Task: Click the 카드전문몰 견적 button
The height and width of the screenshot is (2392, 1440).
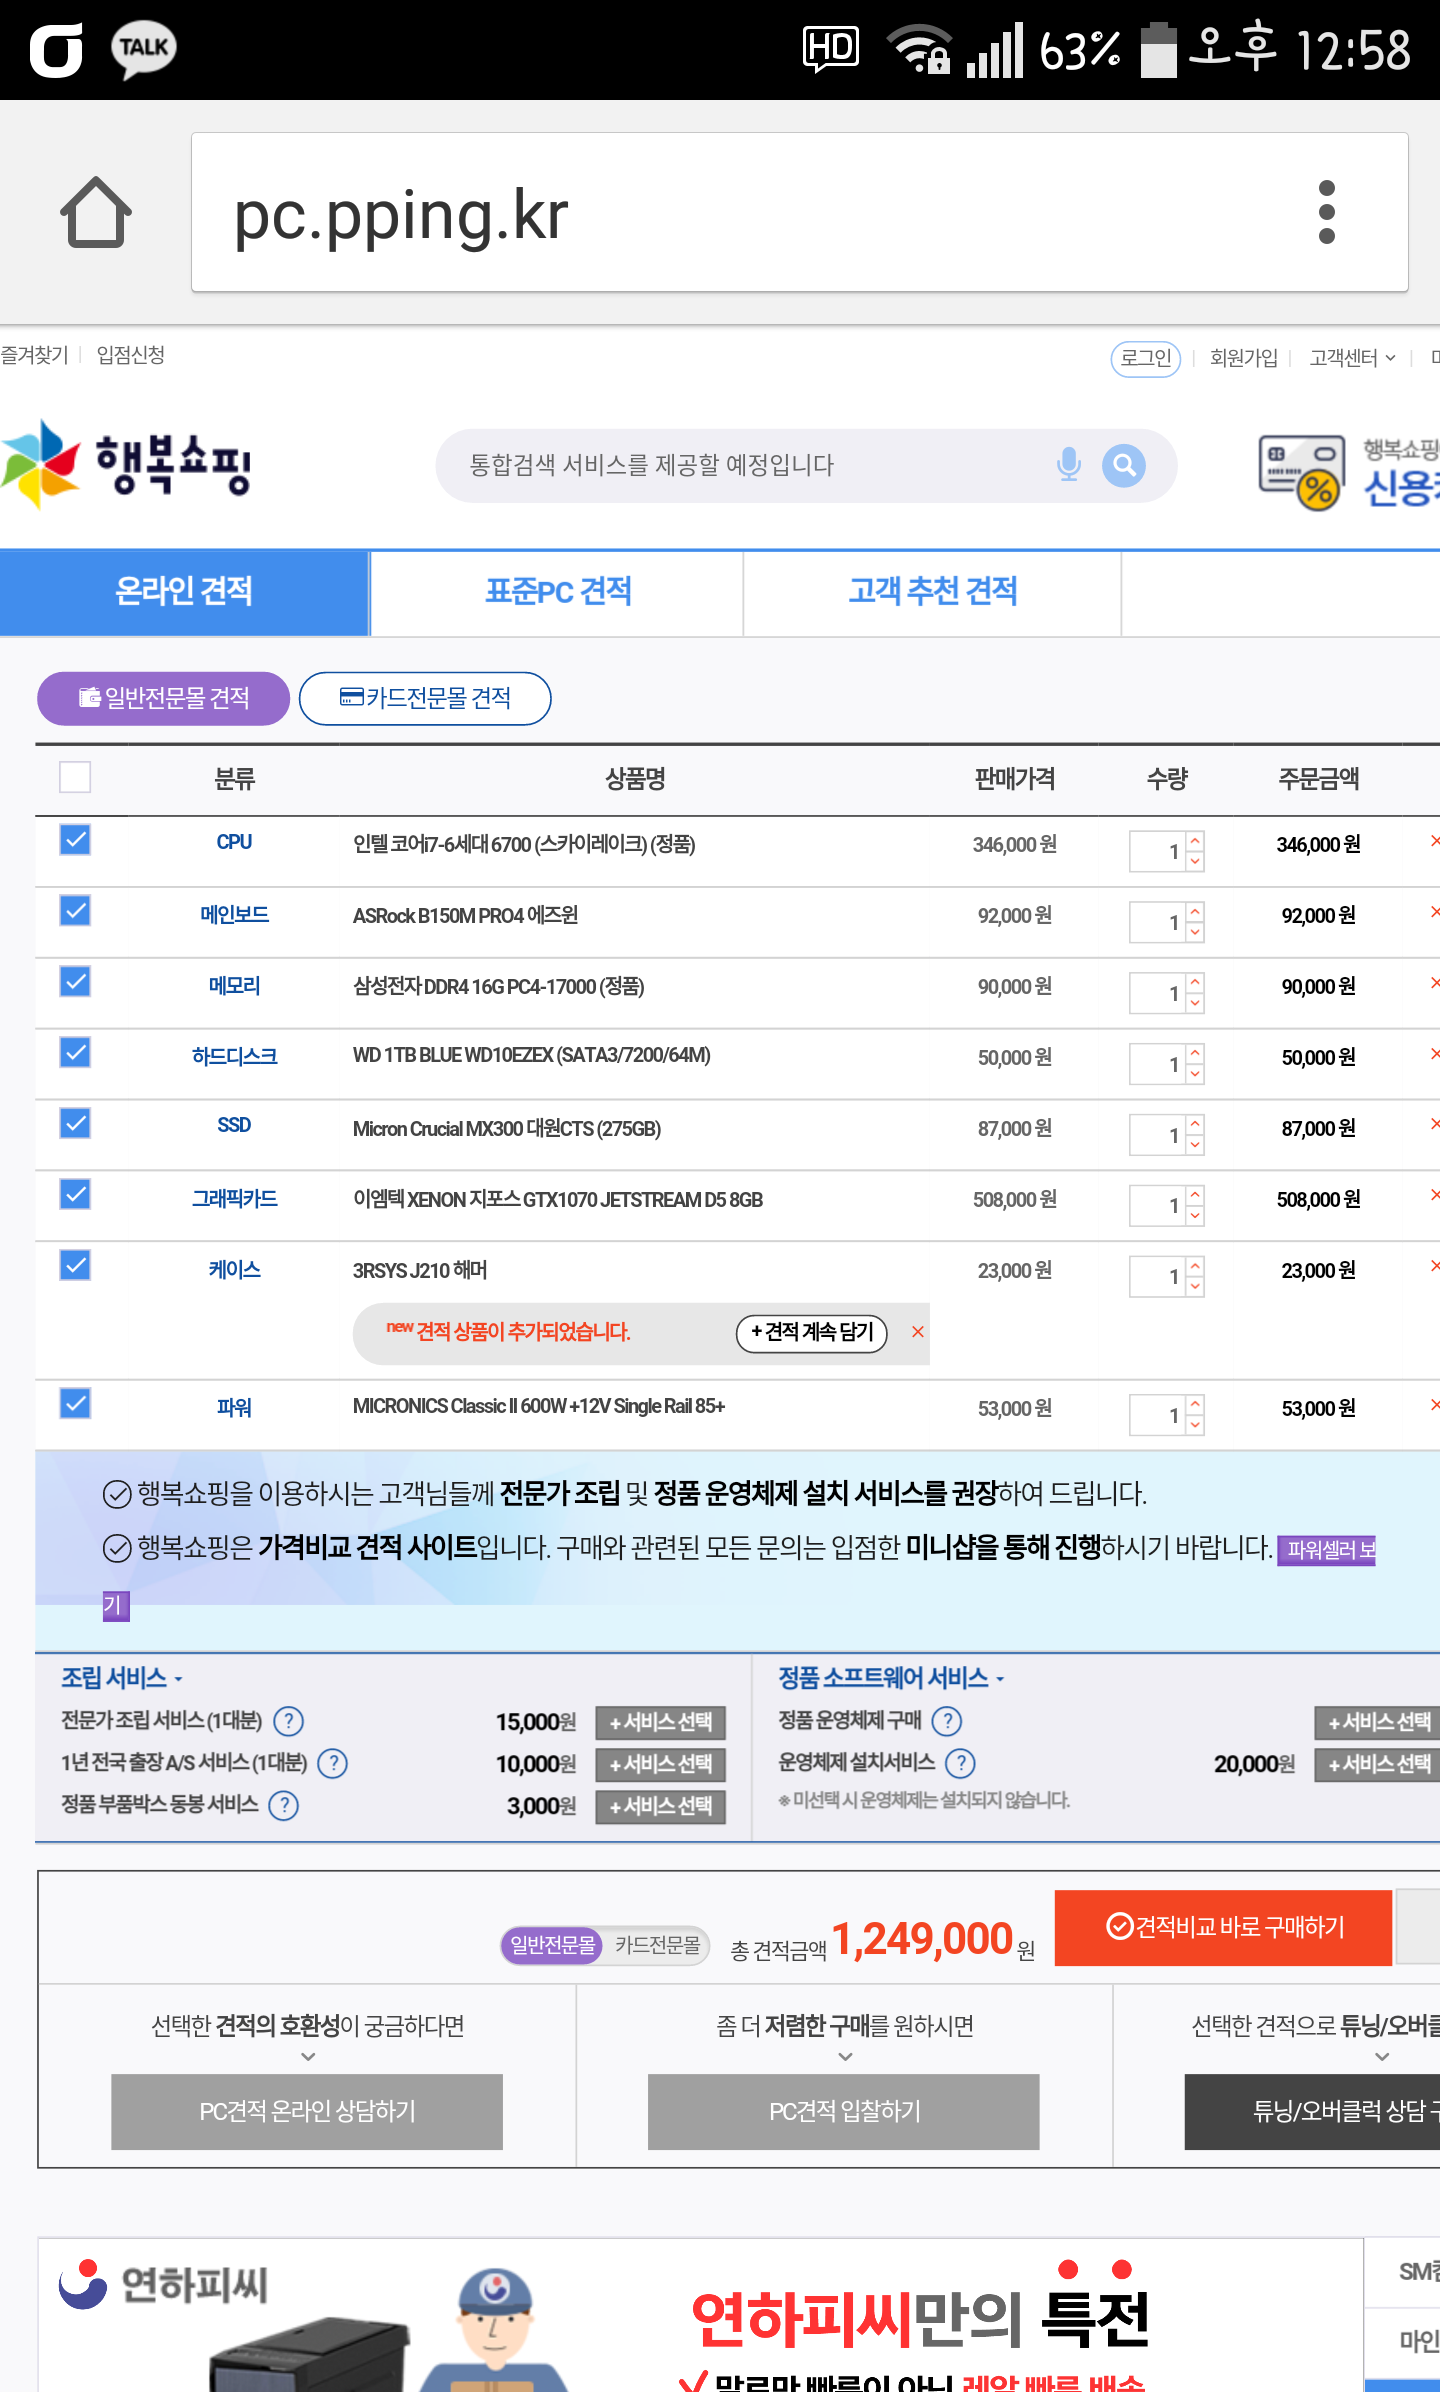Action: 425,698
